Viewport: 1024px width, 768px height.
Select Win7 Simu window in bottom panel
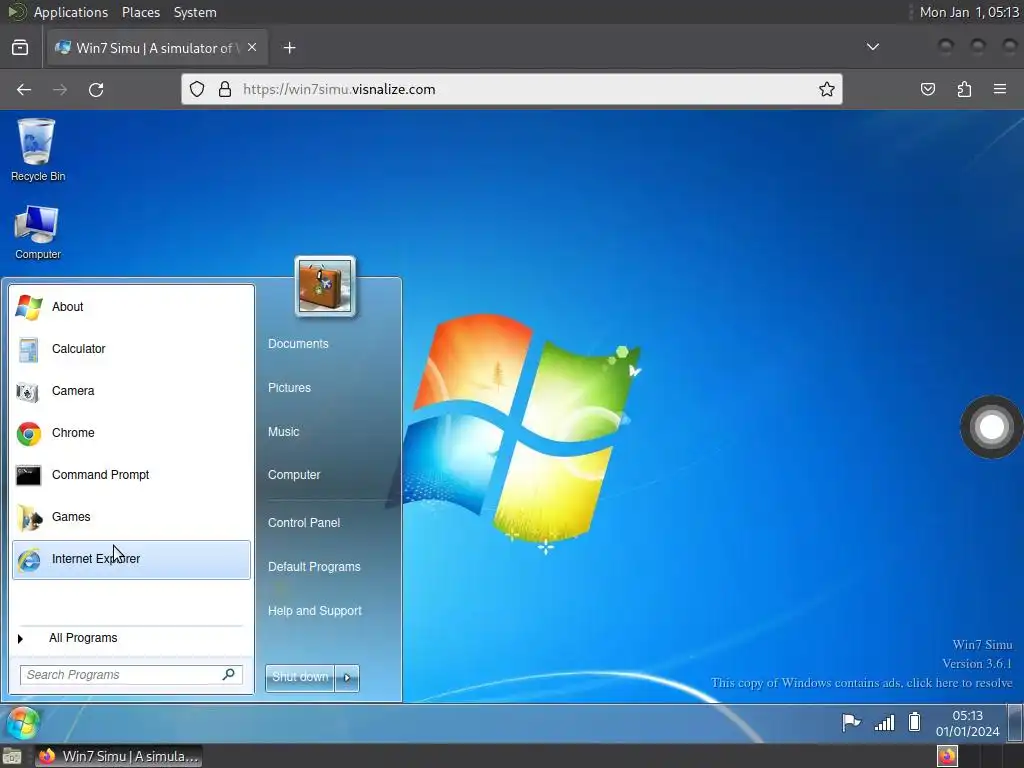tap(118, 756)
